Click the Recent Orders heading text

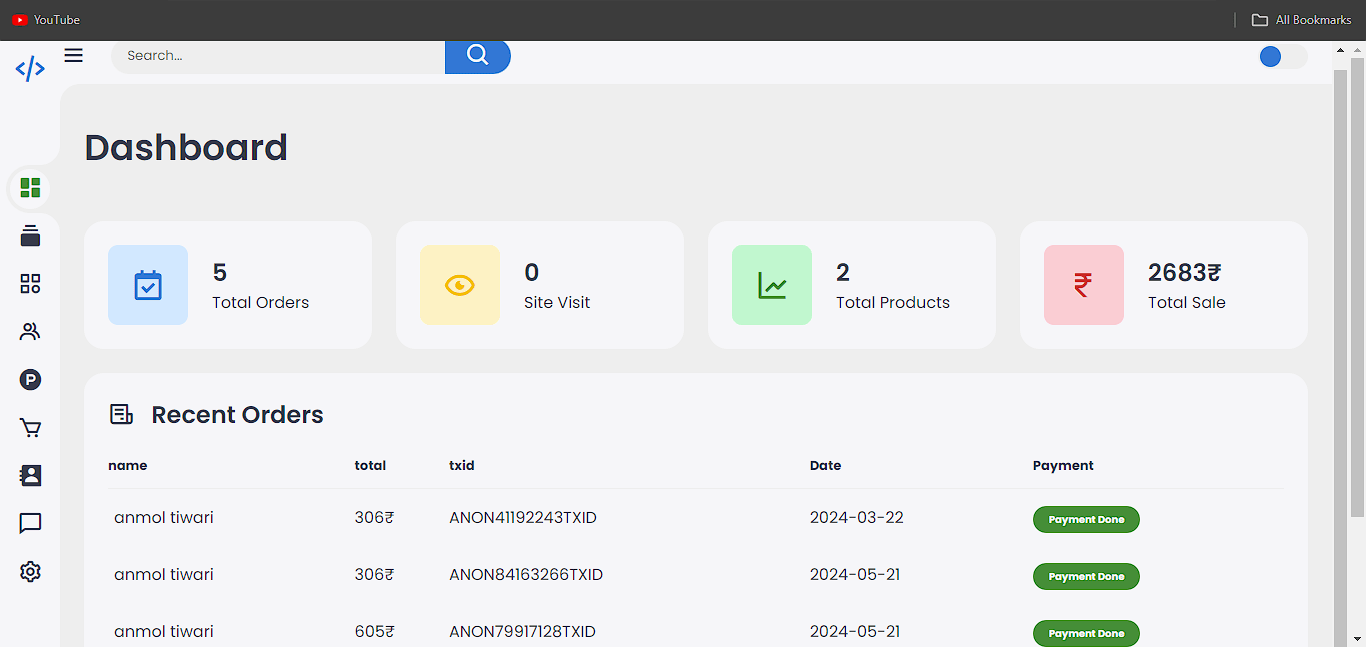point(237,414)
